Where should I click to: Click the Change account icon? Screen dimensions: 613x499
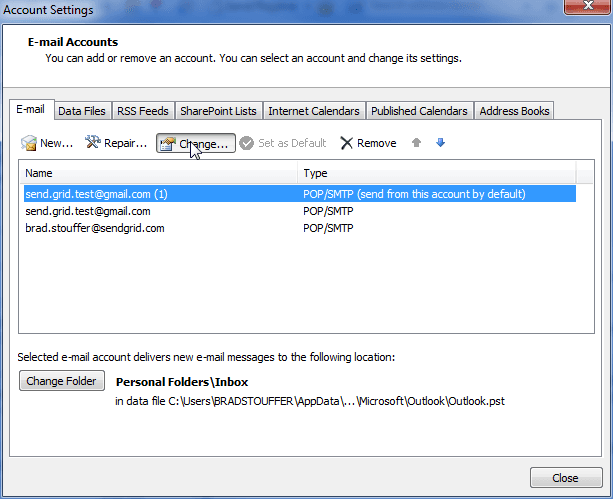point(167,144)
